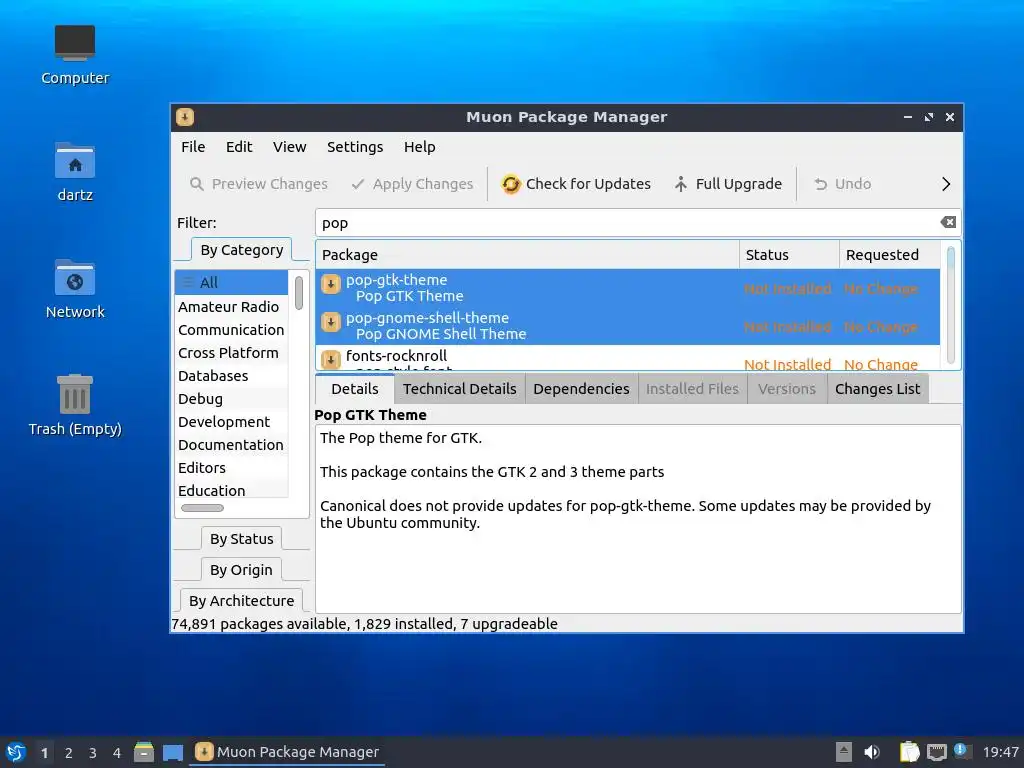This screenshot has height=768, width=1024.
Task: Select the Communication category
Action: click(x=231, y=330)
